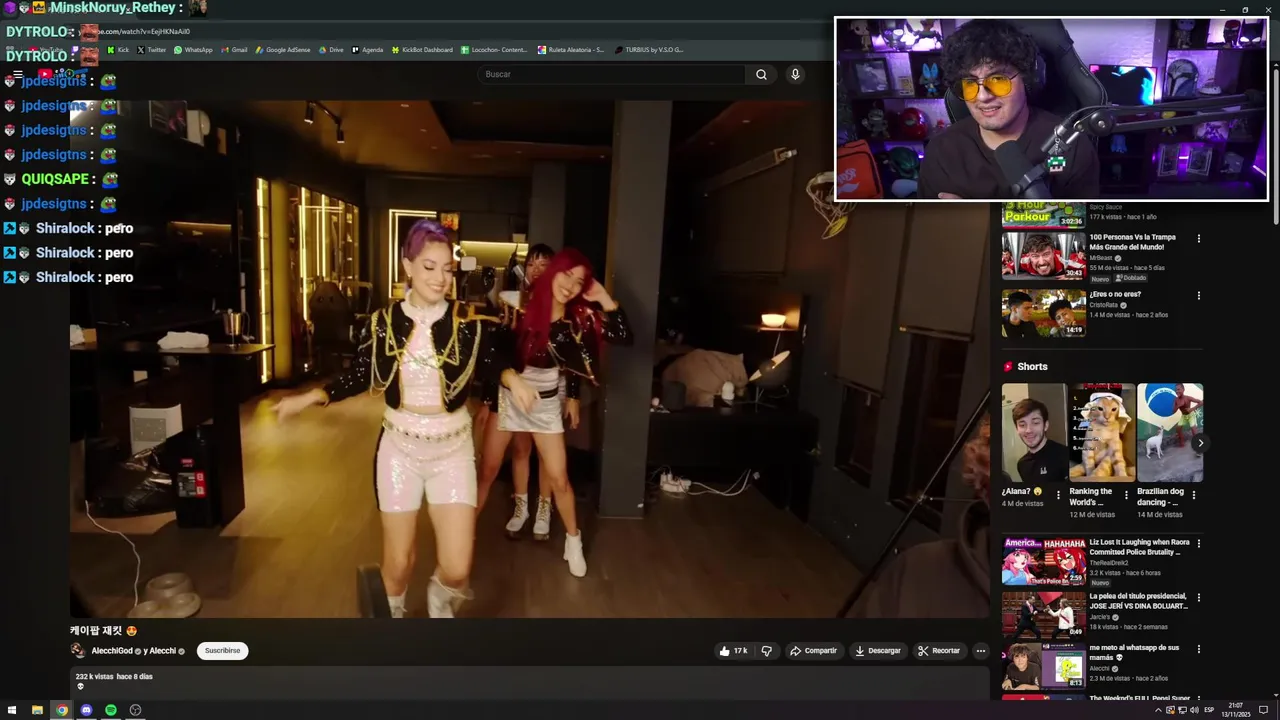The height and width of the screenshot is (720, 1280).
Task: Click the Recortar clip button
Action: click(939, 651)
